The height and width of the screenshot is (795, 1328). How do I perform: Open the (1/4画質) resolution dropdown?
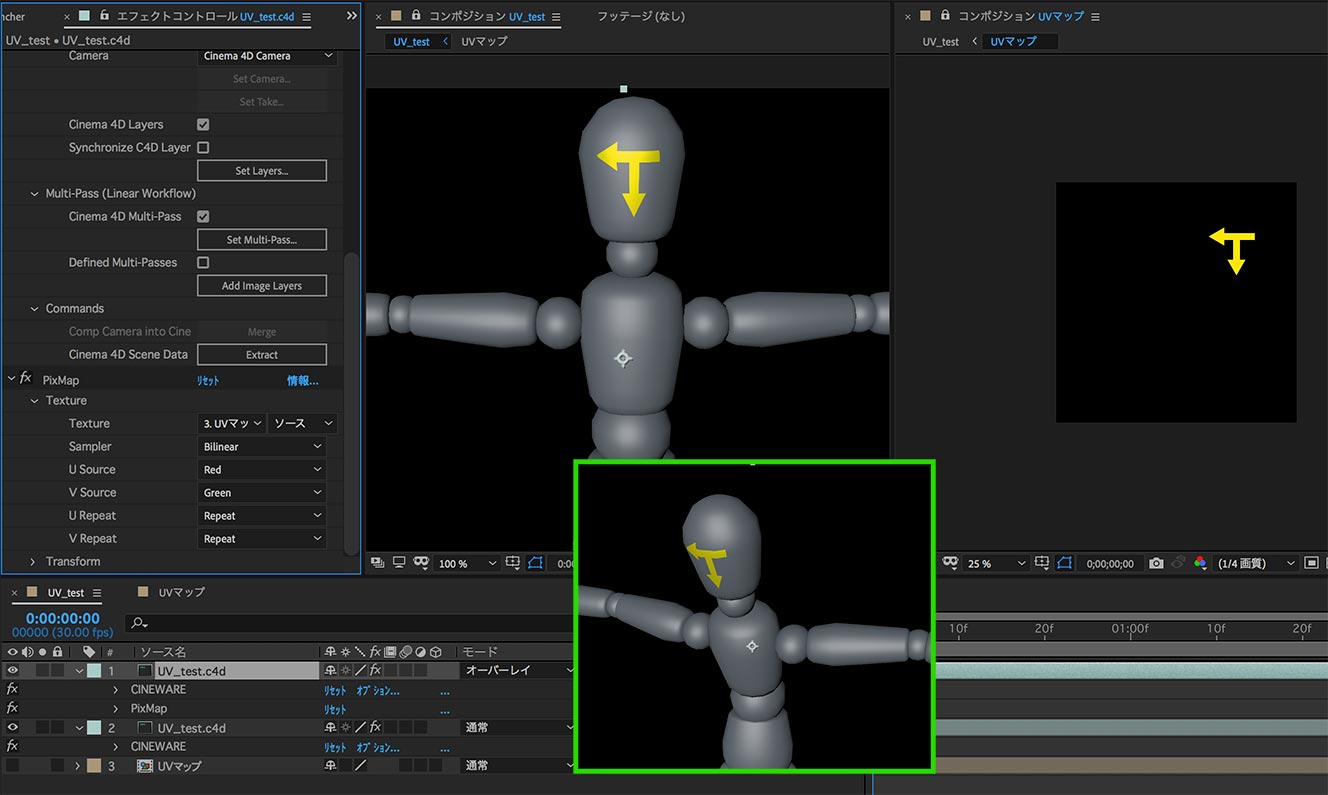click(x=1256, y=564)
